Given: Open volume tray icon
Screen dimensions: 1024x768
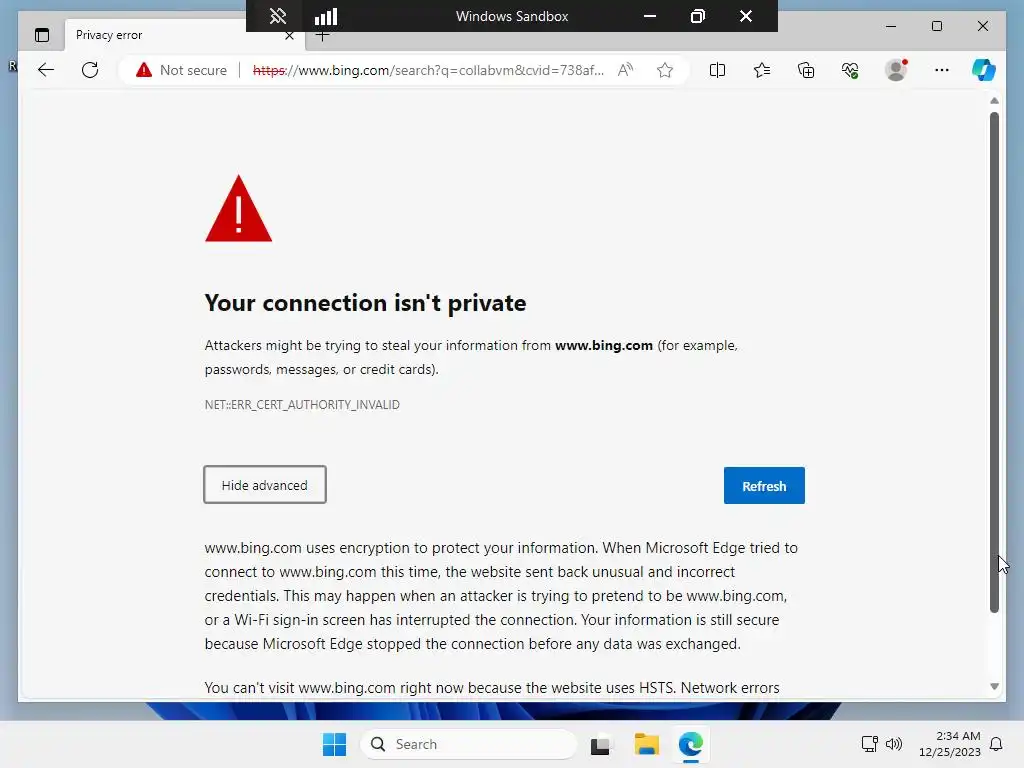Looking at the screenshot, I should click(x=893, y=744).
